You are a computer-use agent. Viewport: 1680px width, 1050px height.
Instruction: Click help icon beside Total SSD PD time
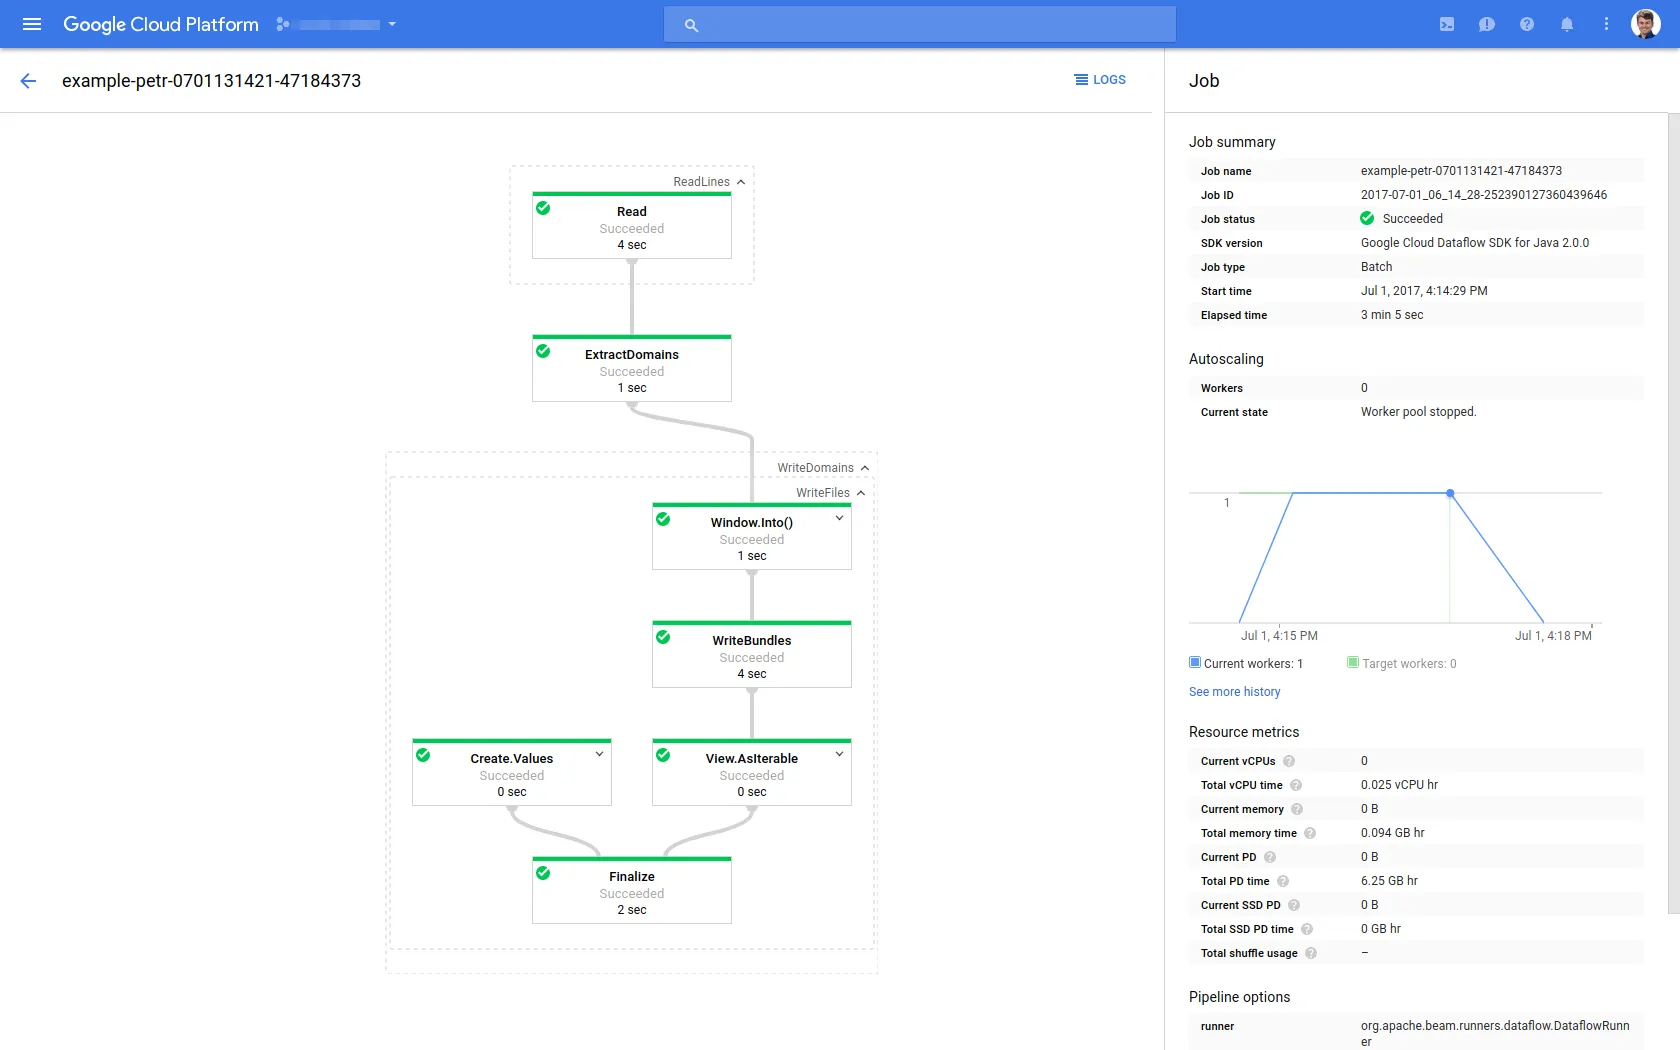pyautogui.click(x=1307, y=929)
